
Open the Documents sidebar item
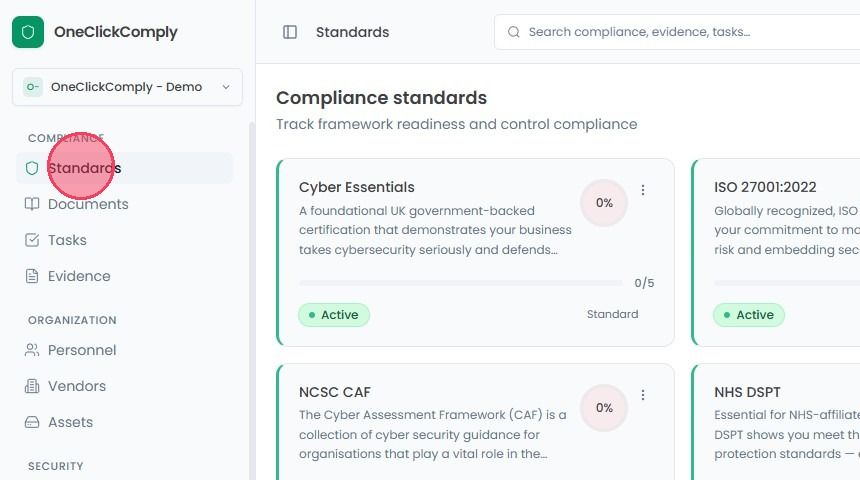pos(125,204)
